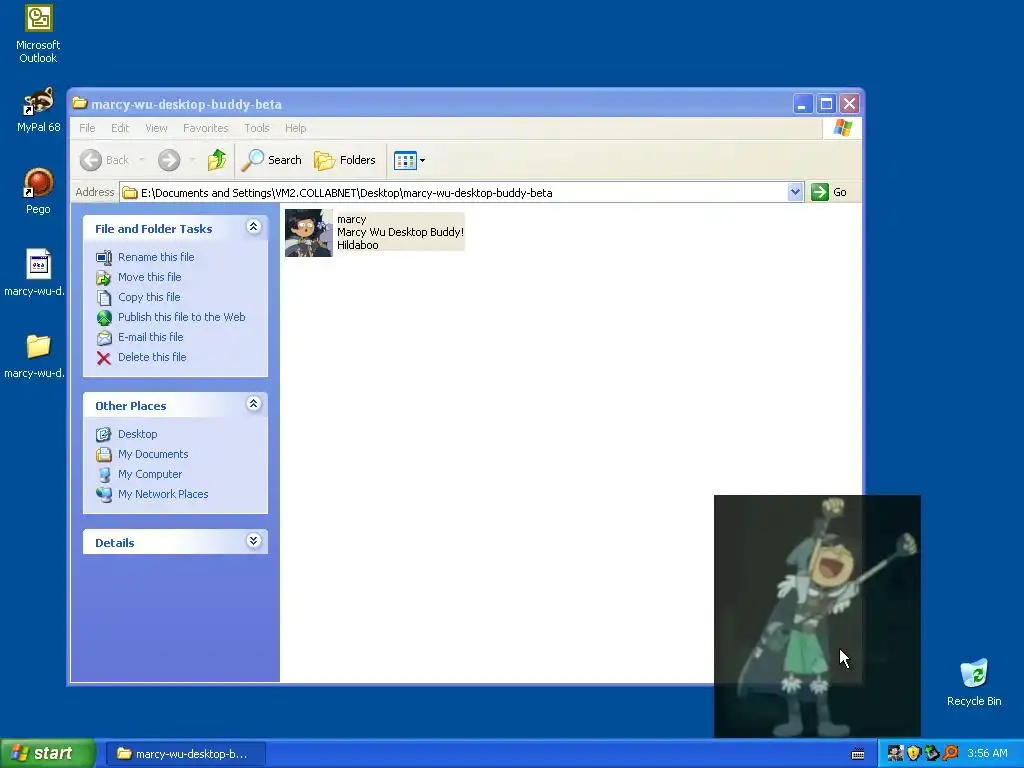Click the Forward arrow in Explorer toolbar
This screenshot has height=768, width=1024.
[x=169, y=160]
